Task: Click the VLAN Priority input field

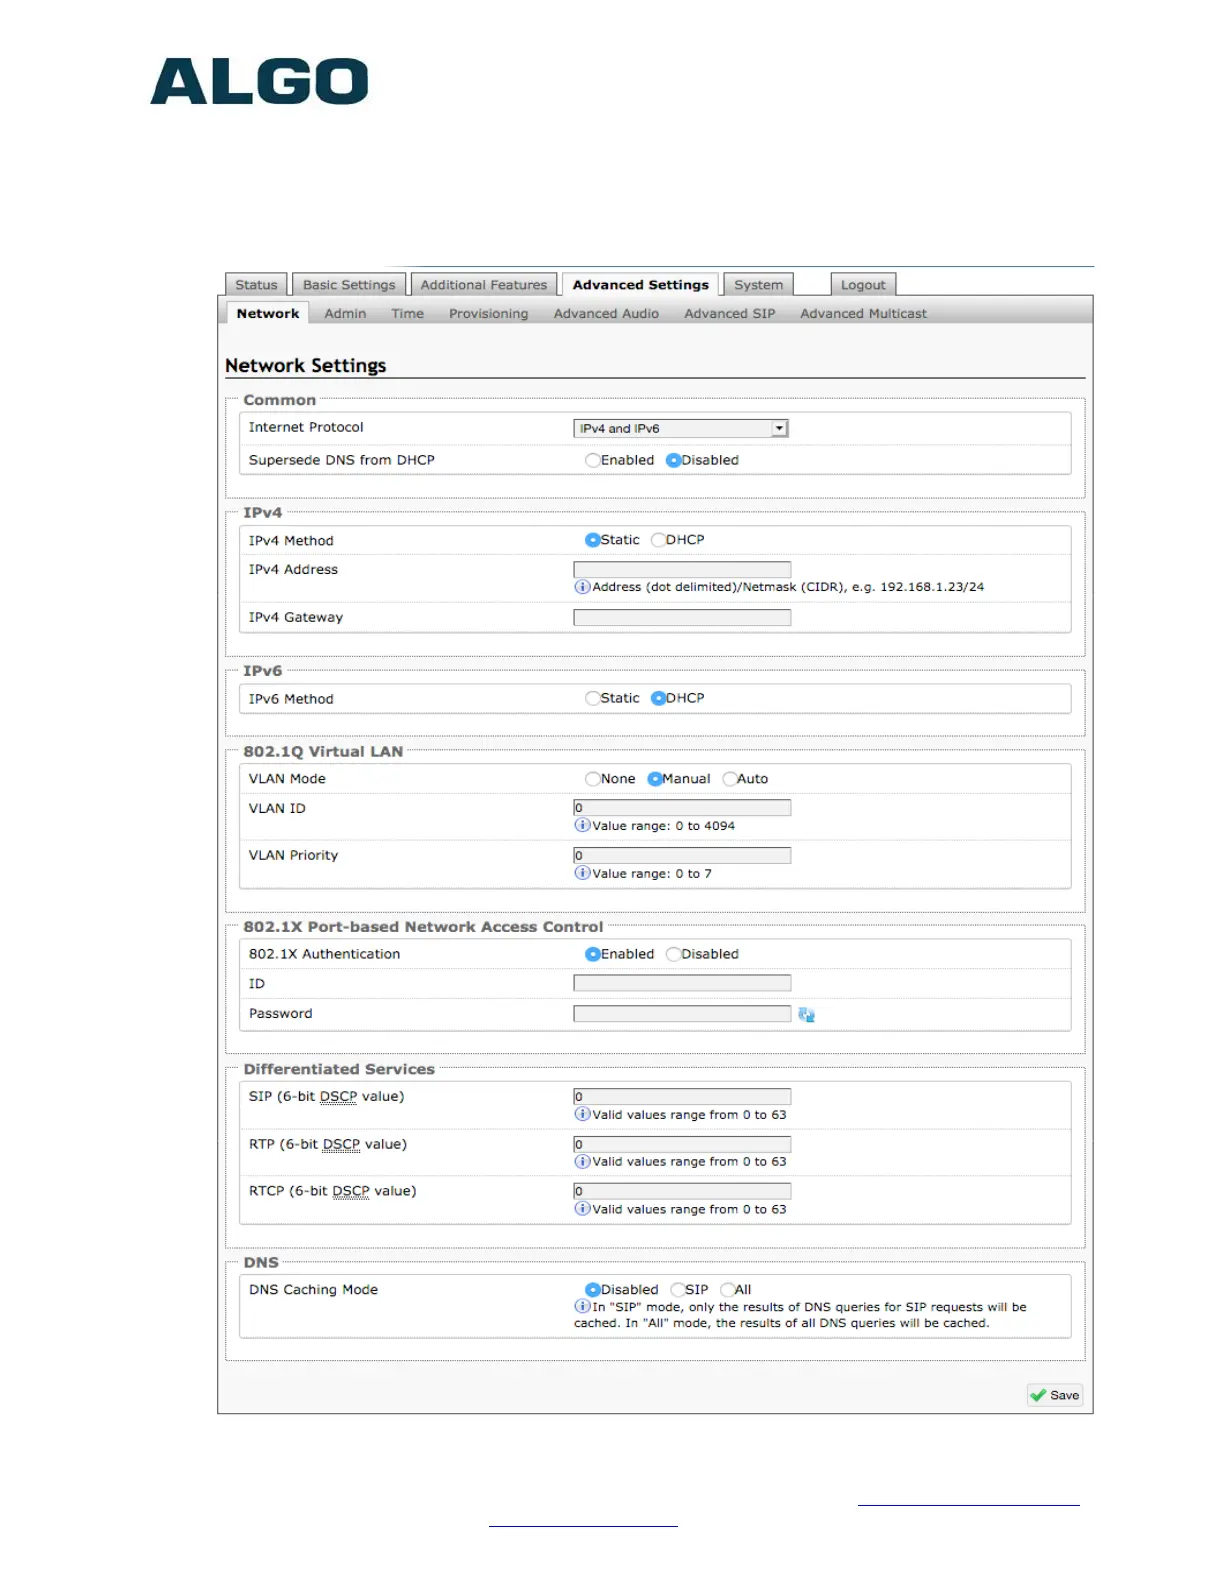Action: [682, 855]
